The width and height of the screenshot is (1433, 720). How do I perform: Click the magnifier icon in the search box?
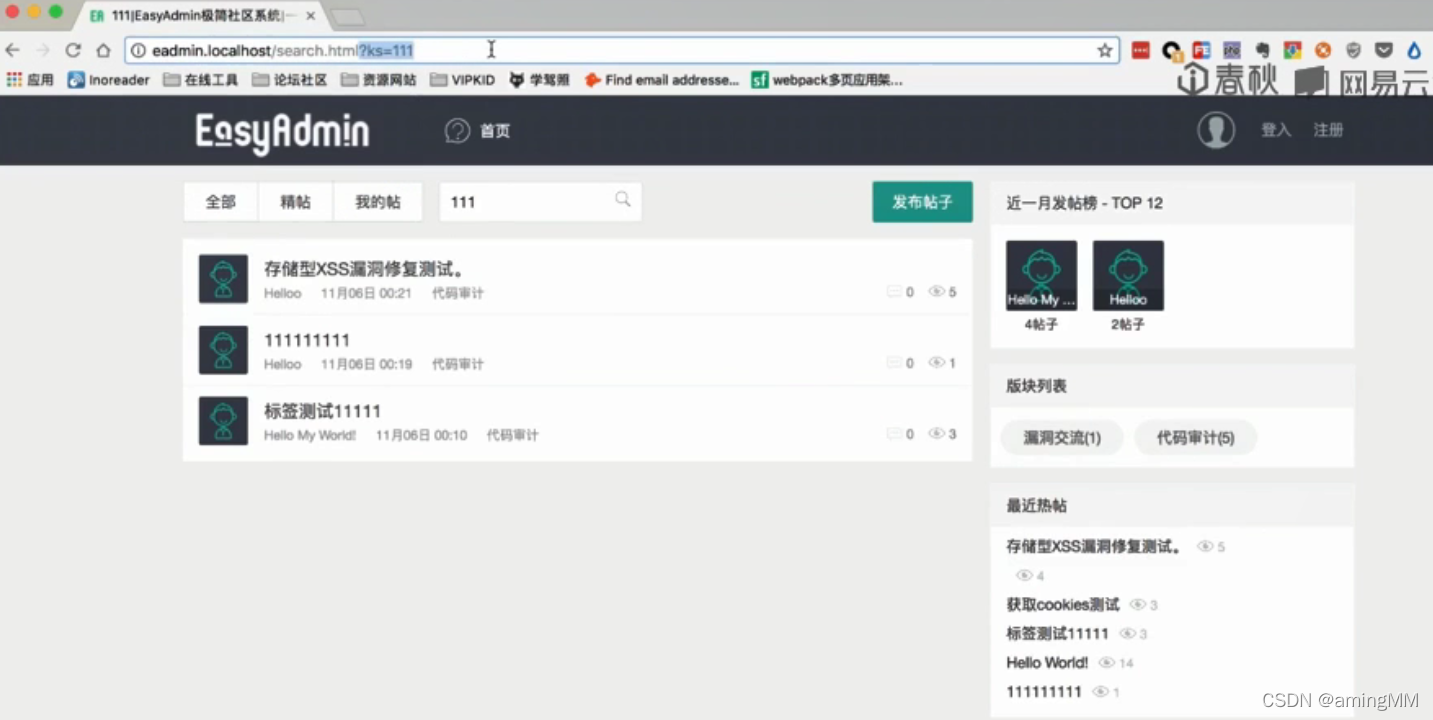click(623, 201)
